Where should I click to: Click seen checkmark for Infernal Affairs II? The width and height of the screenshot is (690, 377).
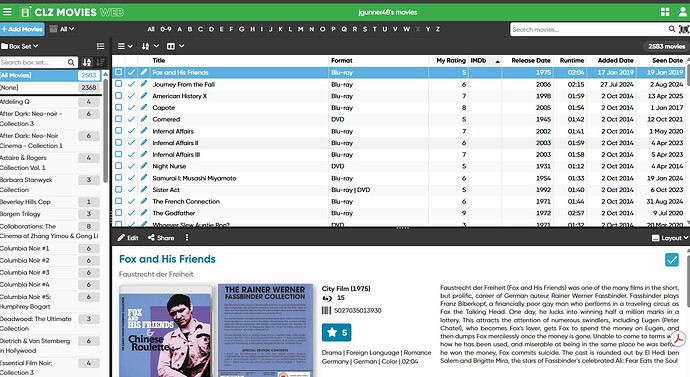[x=131, y=143]
